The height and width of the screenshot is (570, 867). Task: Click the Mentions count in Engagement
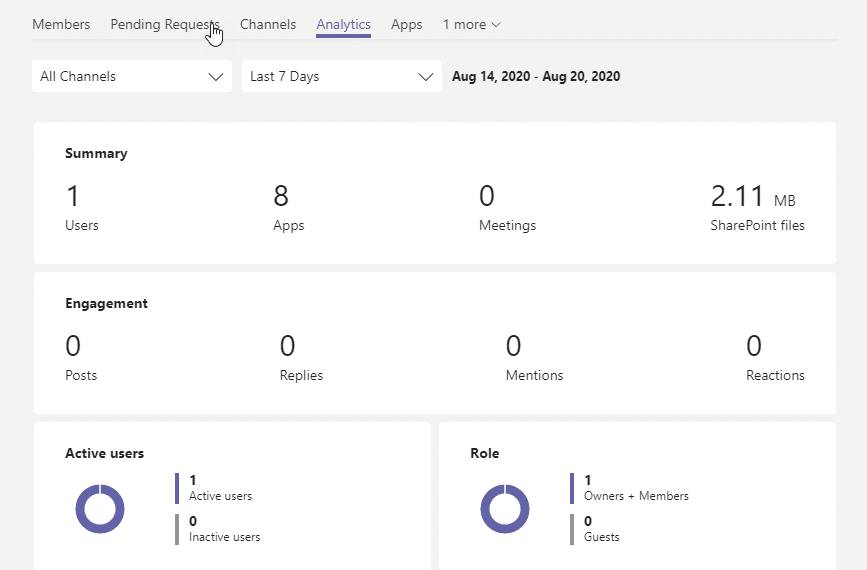[513, 346]
